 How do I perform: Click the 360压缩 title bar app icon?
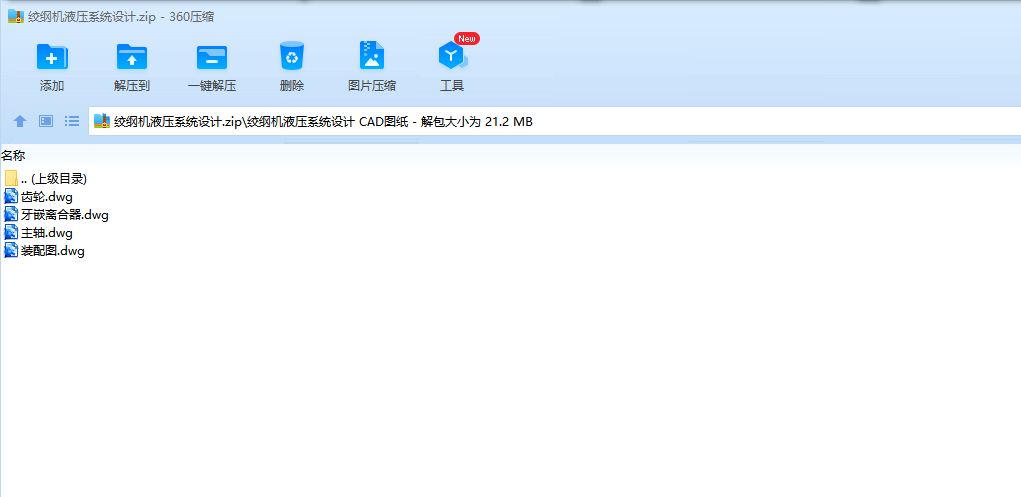16,17
